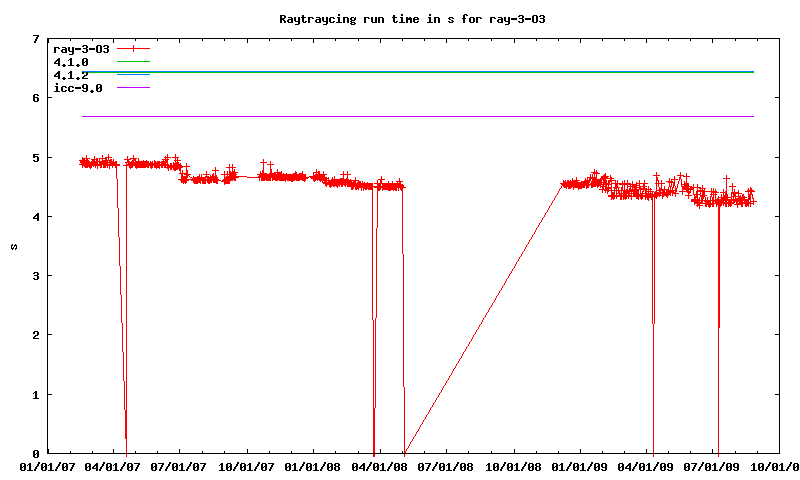
Task: Select the icc-9.0 legend label
Action: click(74, 88)
